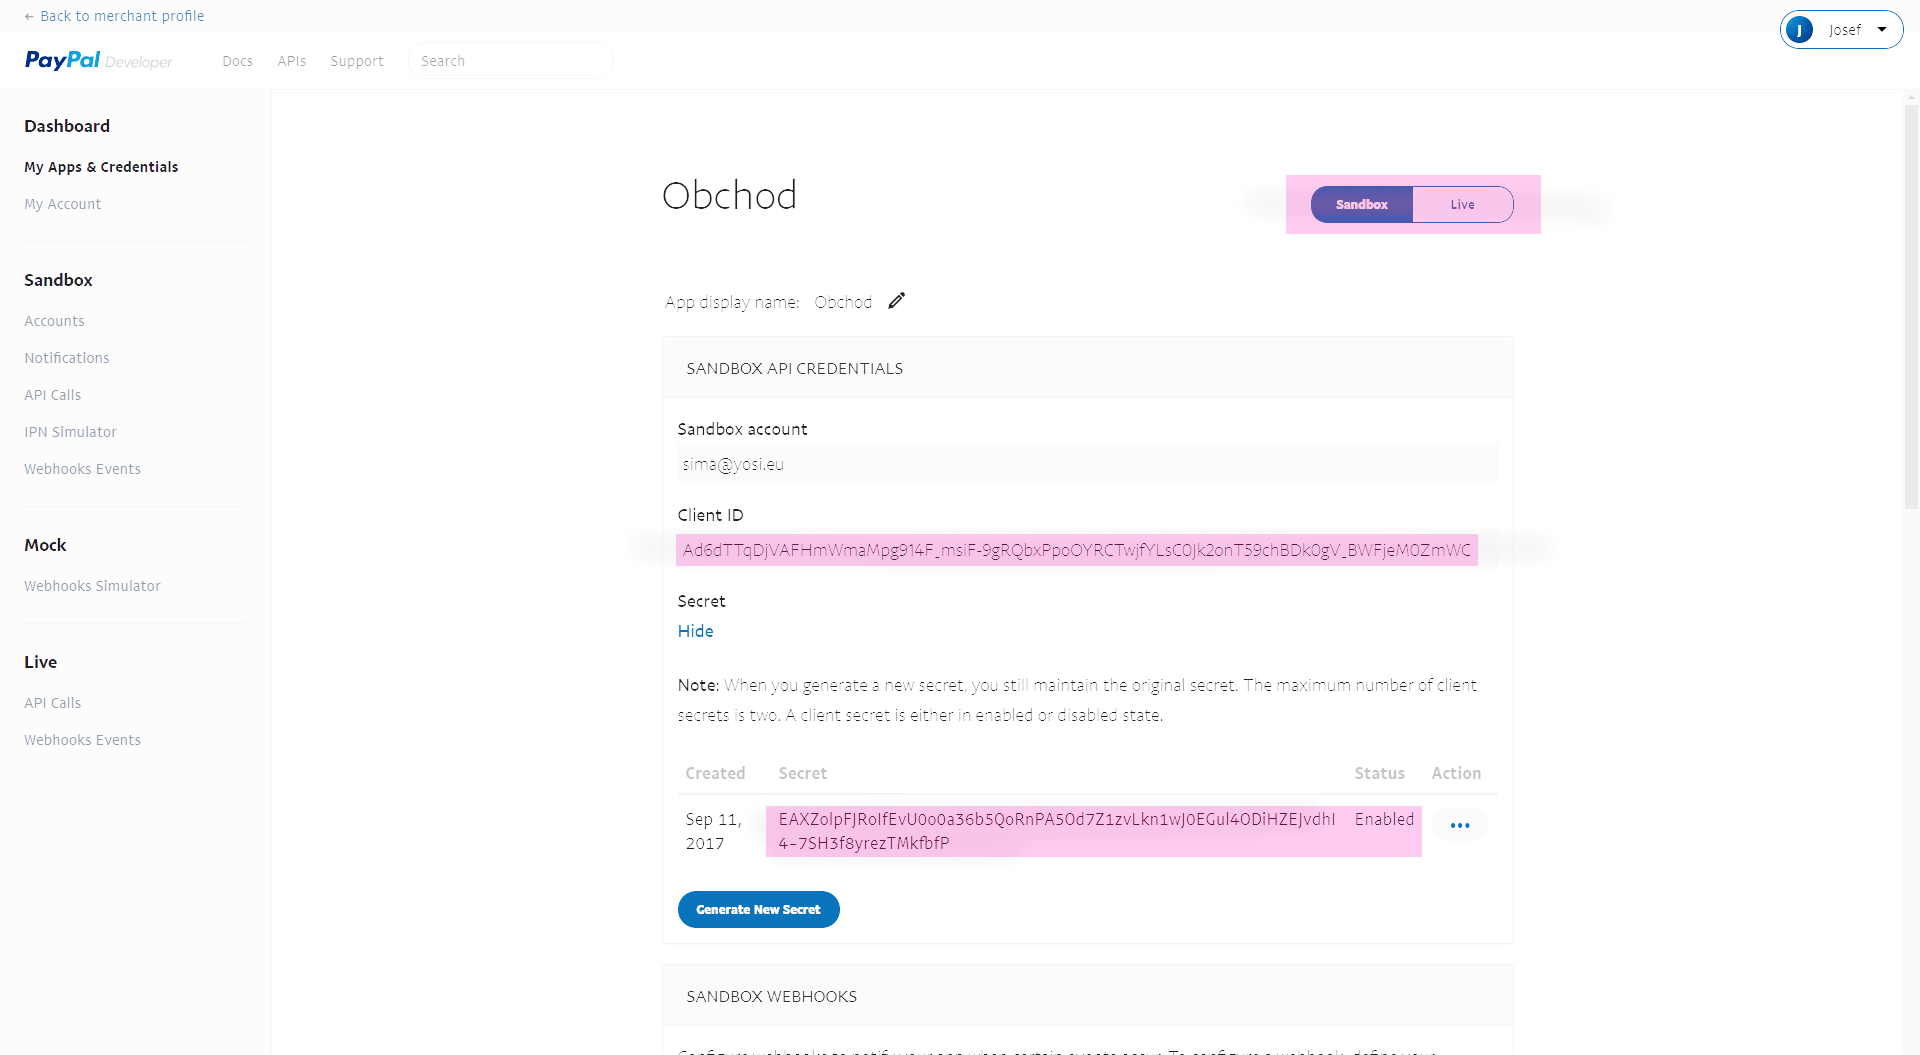Click Back to merchant profile link
The width and height of the screenshot is (1920, 1055).
point(114,16)
